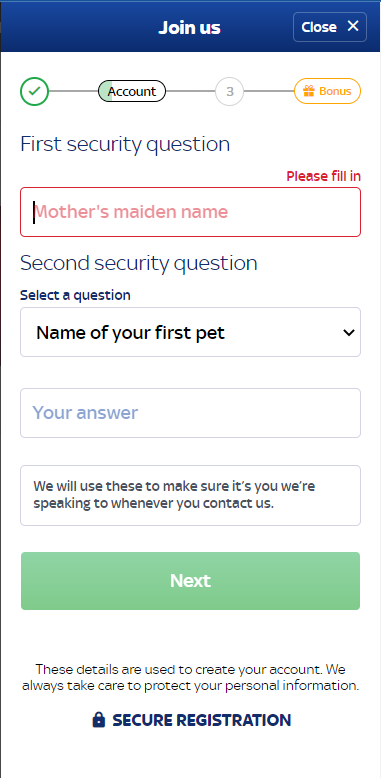Screen dimensions: 381x778
Task: Click the SECURE REGISTRATION label
Action: 201,720
